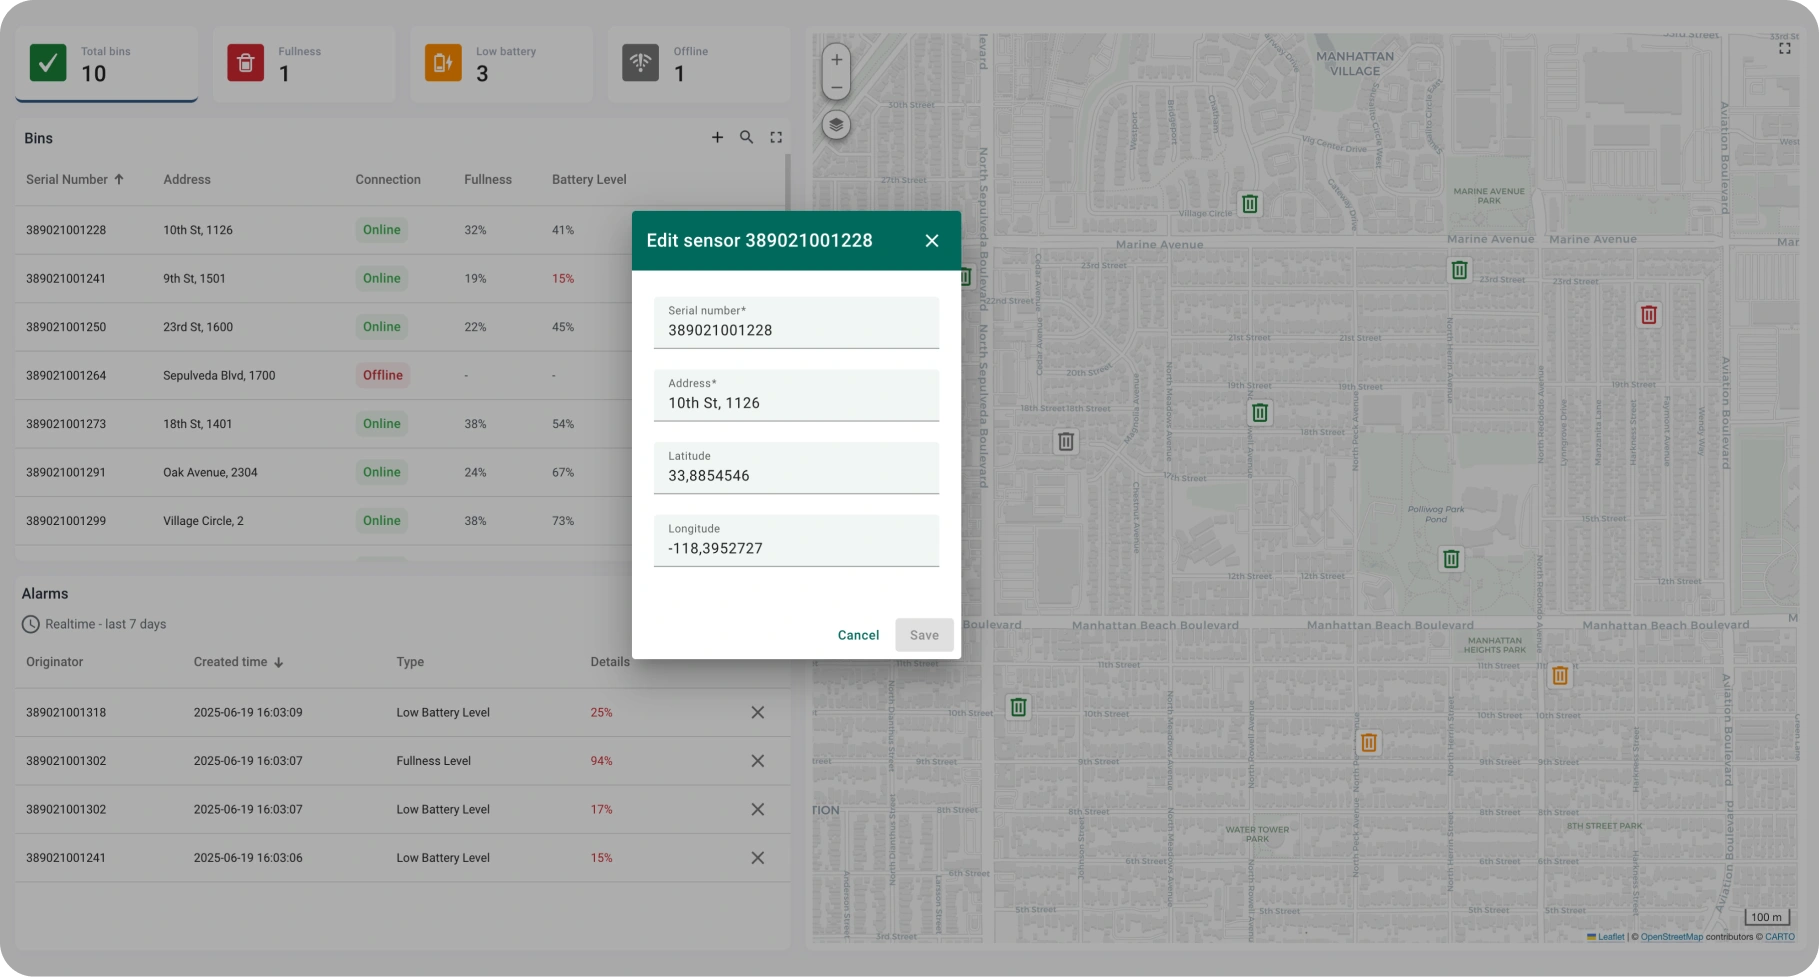
Task: Close the Edit sensor 389021001228 dialog
Action: coord(931,240)
